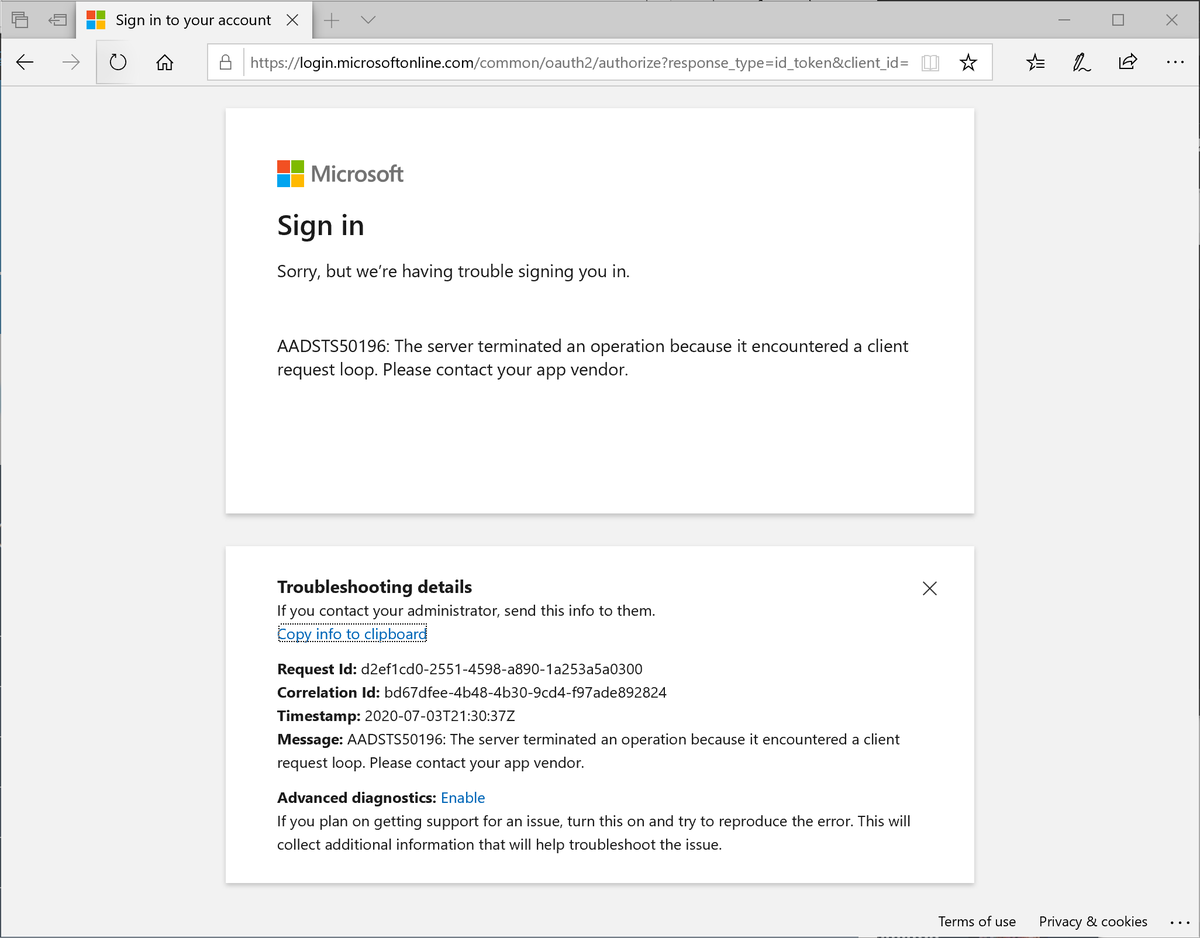This screenshot has height=938, width=1200.
Task: Close the Sign in to your account tab
Action: tap(292, 20)
